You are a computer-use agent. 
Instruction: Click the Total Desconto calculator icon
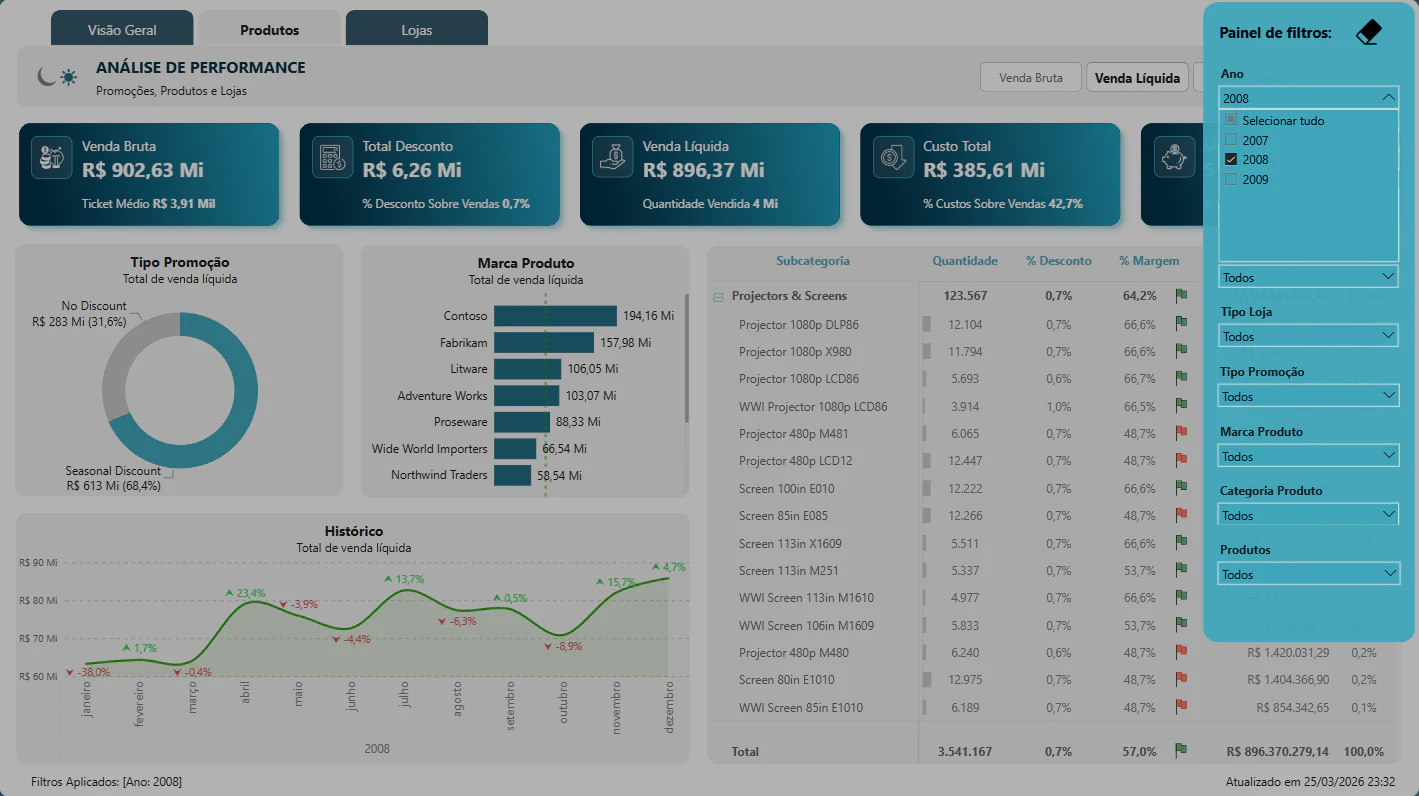click(332, 158)
